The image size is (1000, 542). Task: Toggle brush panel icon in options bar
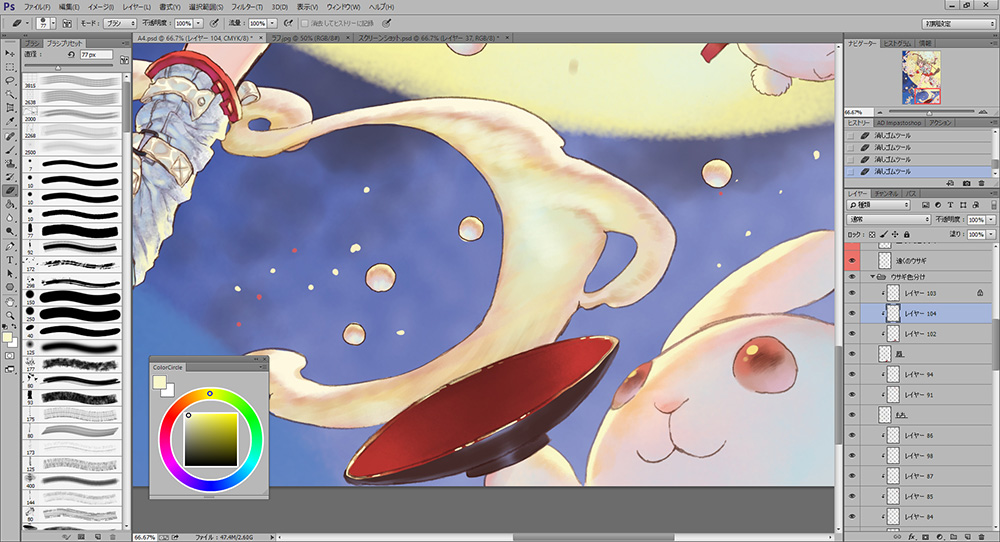pos(67,23)
